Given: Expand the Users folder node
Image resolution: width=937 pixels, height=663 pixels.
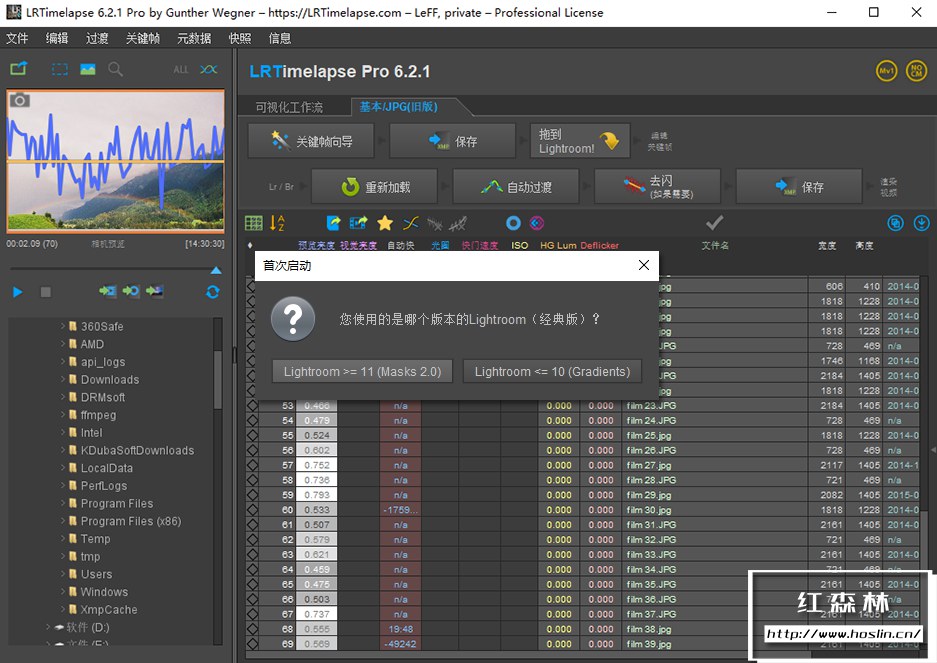Looking at the screenshot, I should [63, 574].
